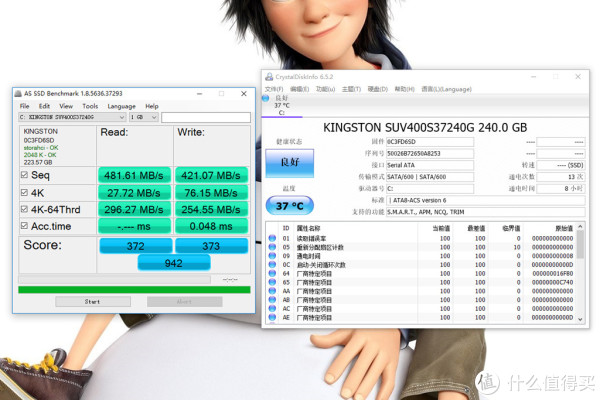
Task: Open the Language menu in AS SSD
Action: (x=121, y=106)
